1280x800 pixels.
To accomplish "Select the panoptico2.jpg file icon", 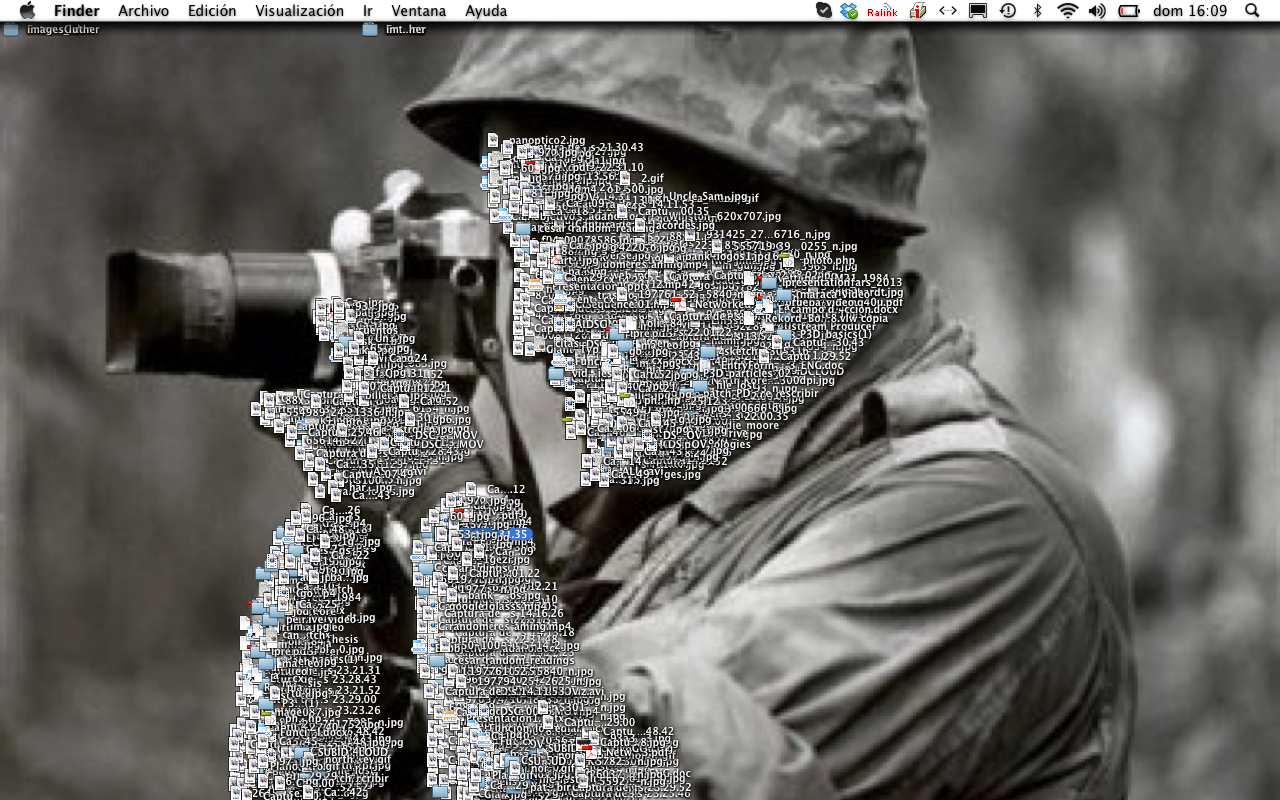I will point(495,138).
